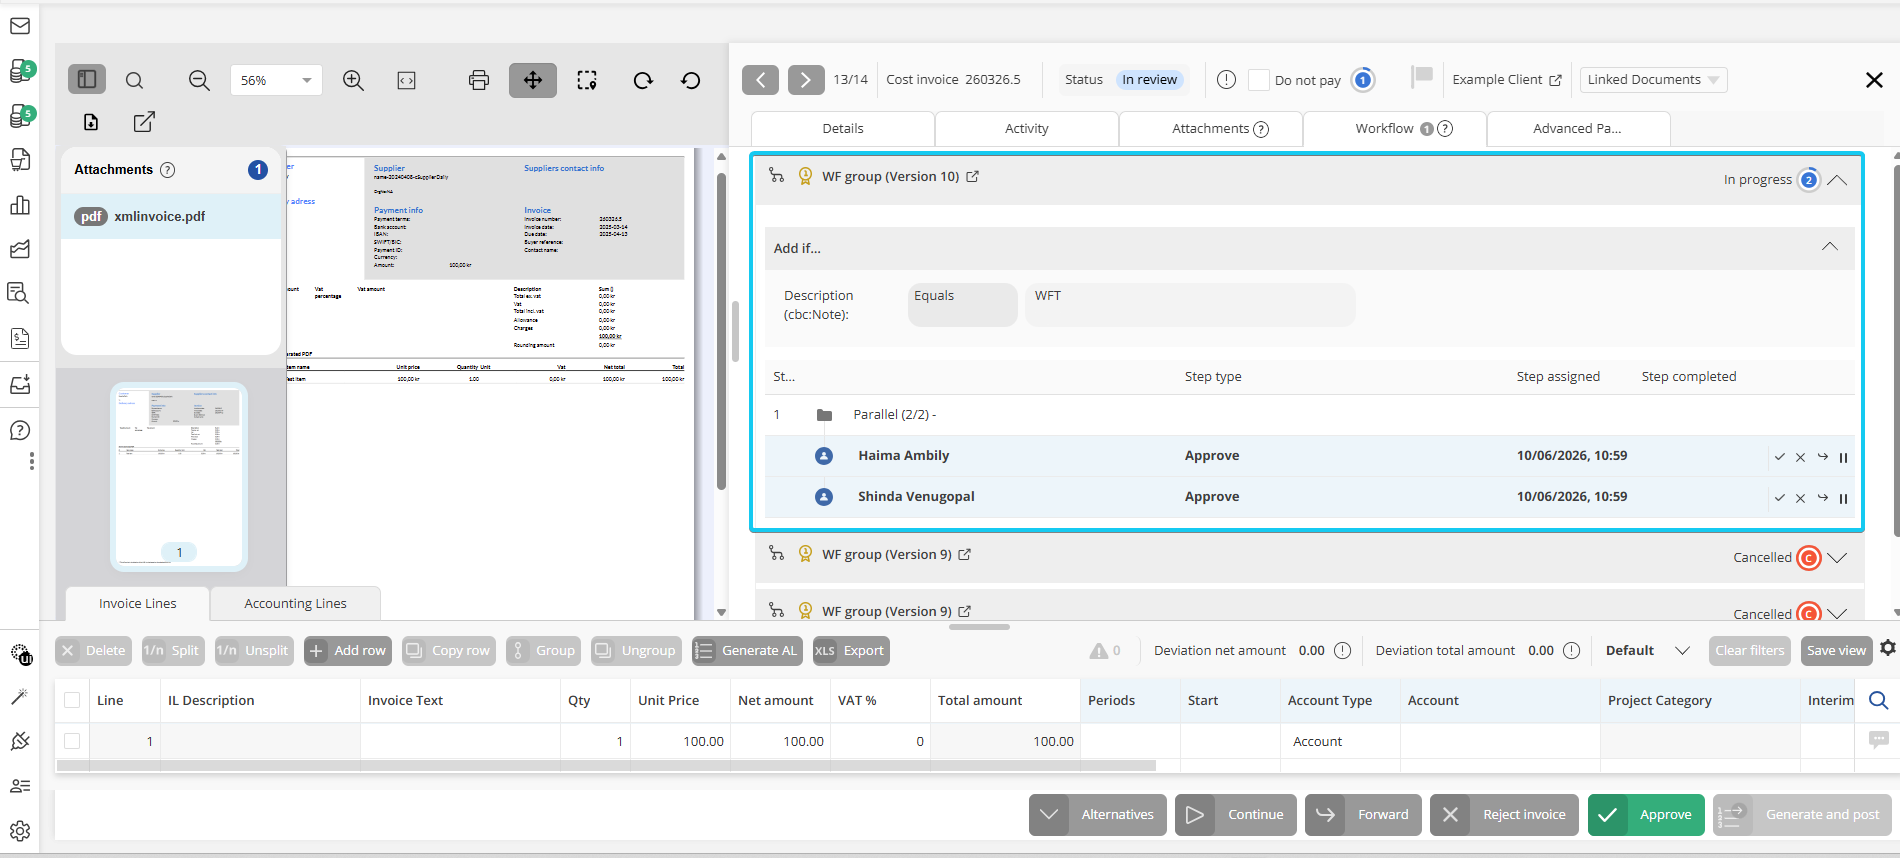Screen dimensions: 1900x858
Task: Collapse the Add if condition panel
Action: click(x=1829, y=247)
